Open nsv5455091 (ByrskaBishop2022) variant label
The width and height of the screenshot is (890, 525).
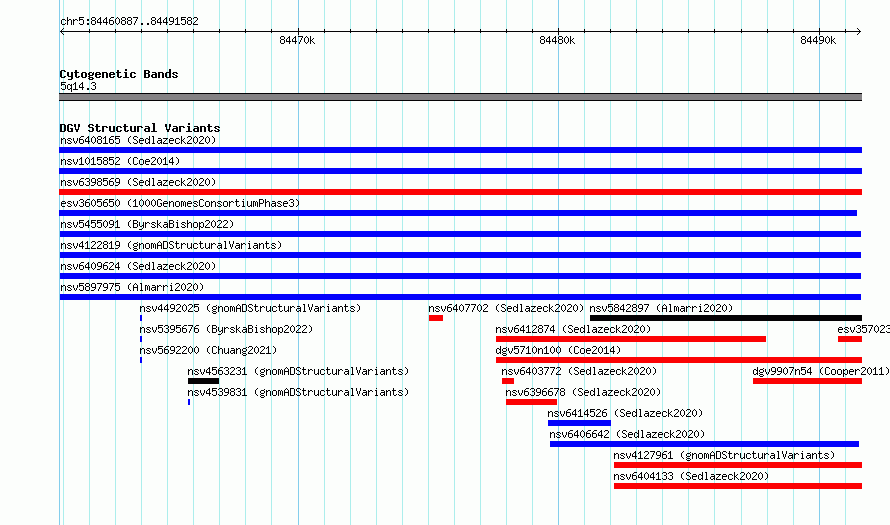(147, 224)
